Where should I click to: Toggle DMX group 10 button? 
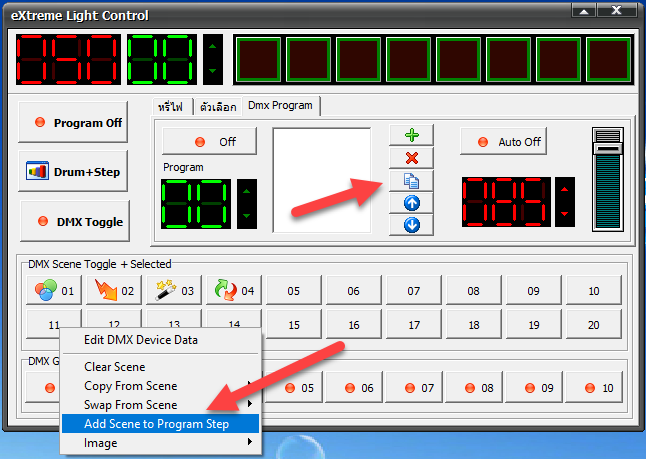coord(594,387)
